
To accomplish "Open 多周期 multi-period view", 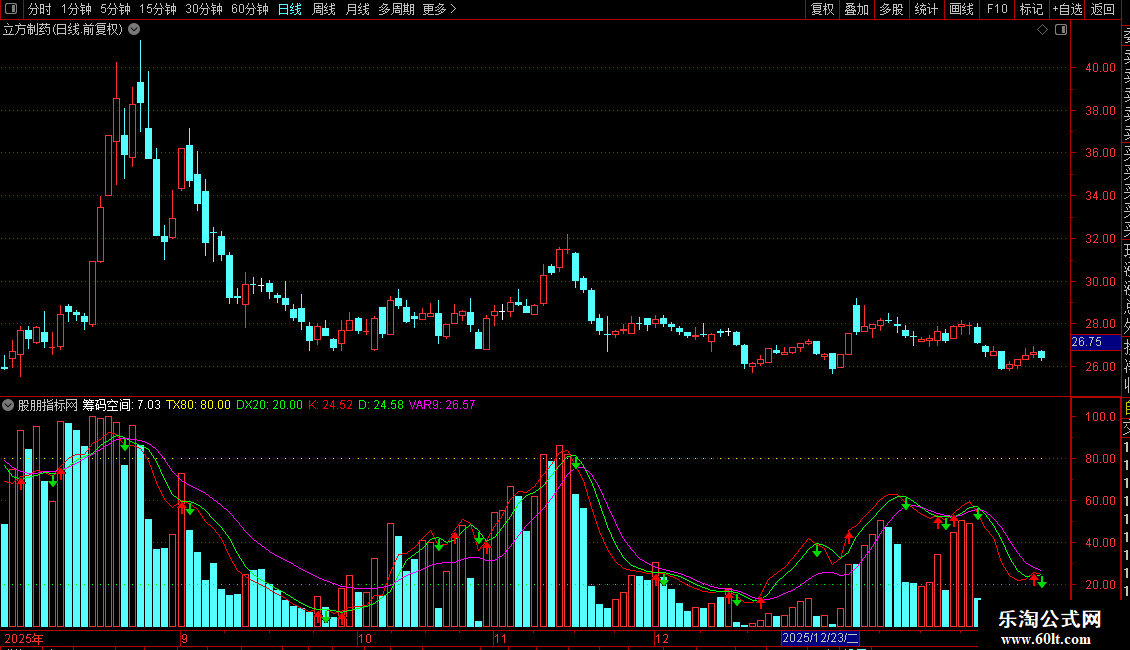I will [396, 9].
